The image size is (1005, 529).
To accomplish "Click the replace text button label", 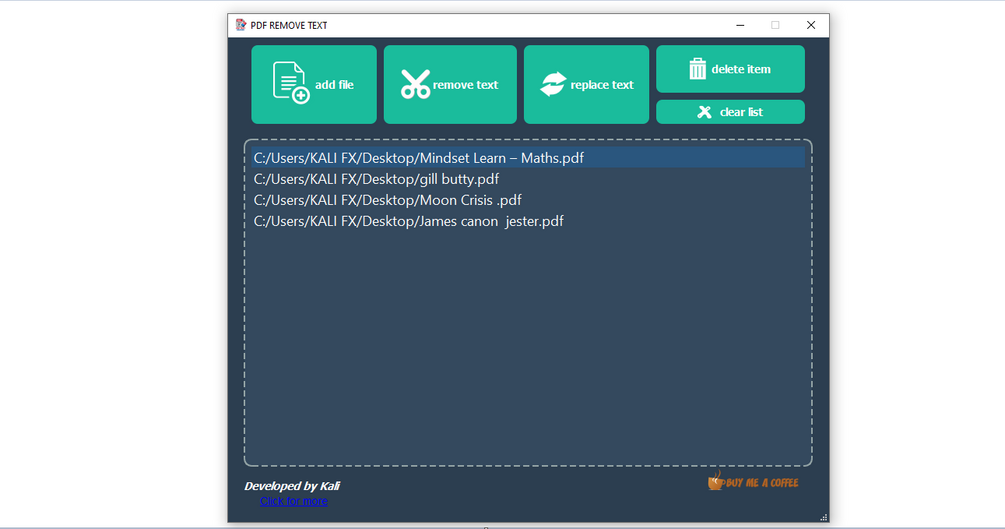I will [x=602, y=85].
